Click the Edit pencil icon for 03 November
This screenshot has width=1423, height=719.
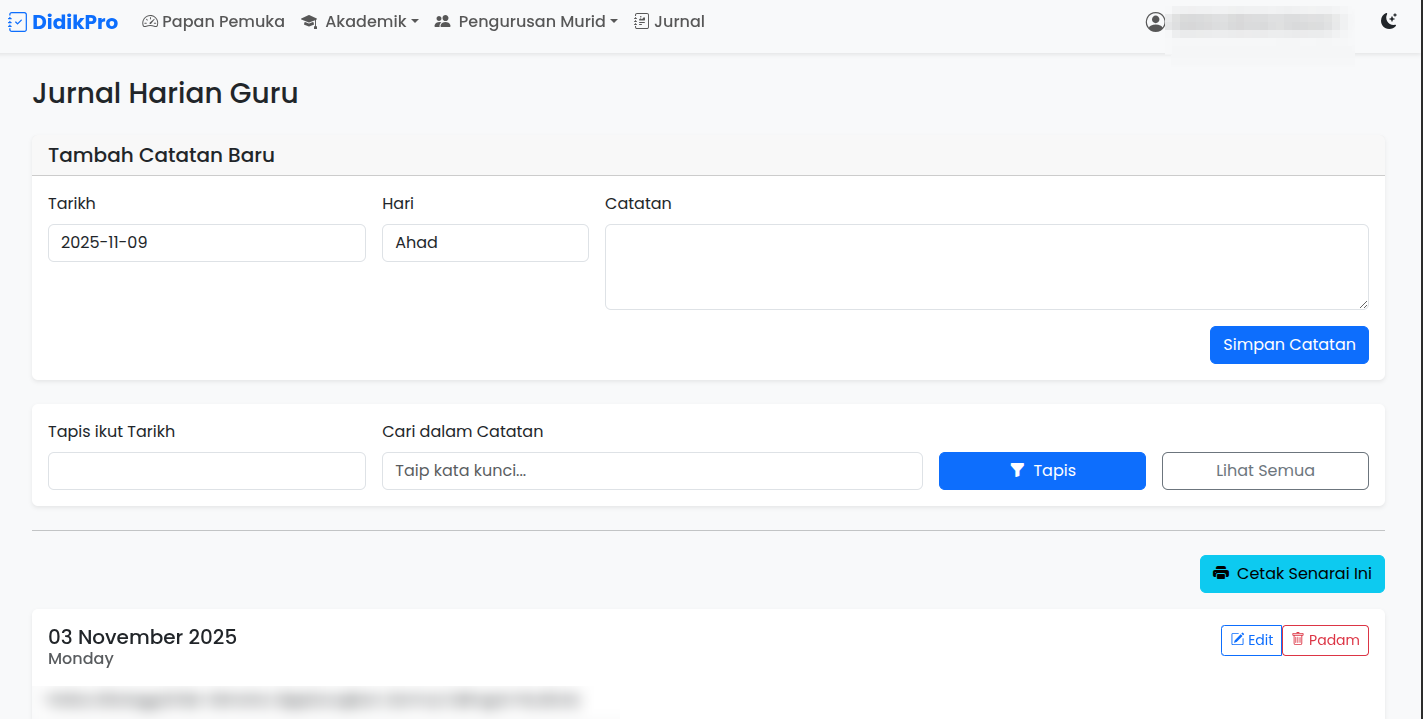point(1237,640)
